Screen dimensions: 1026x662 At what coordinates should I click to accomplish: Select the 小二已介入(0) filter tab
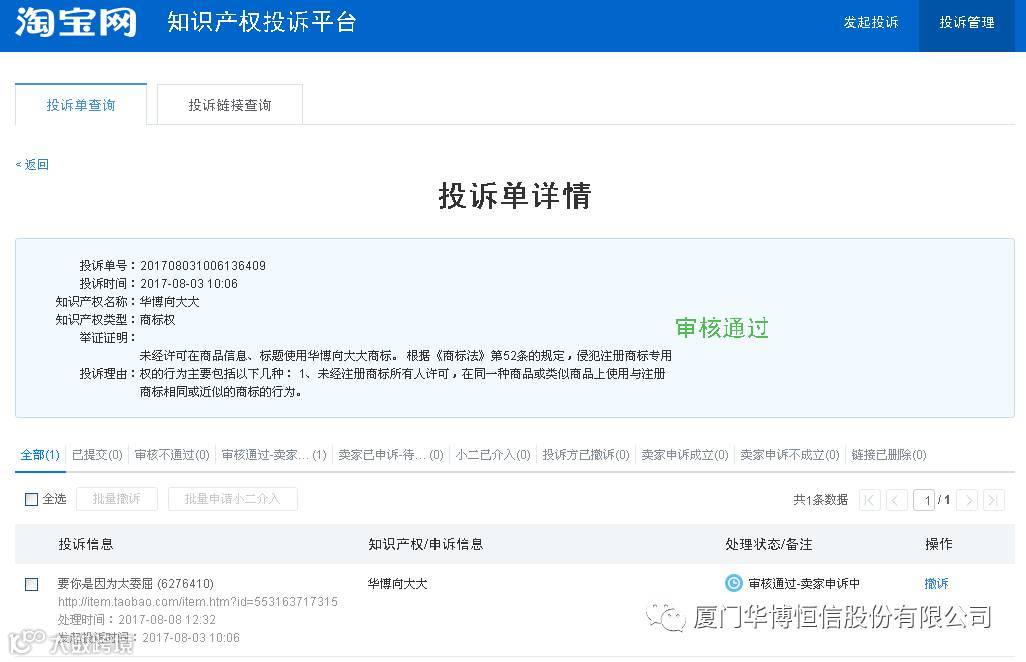click(493, 455)
